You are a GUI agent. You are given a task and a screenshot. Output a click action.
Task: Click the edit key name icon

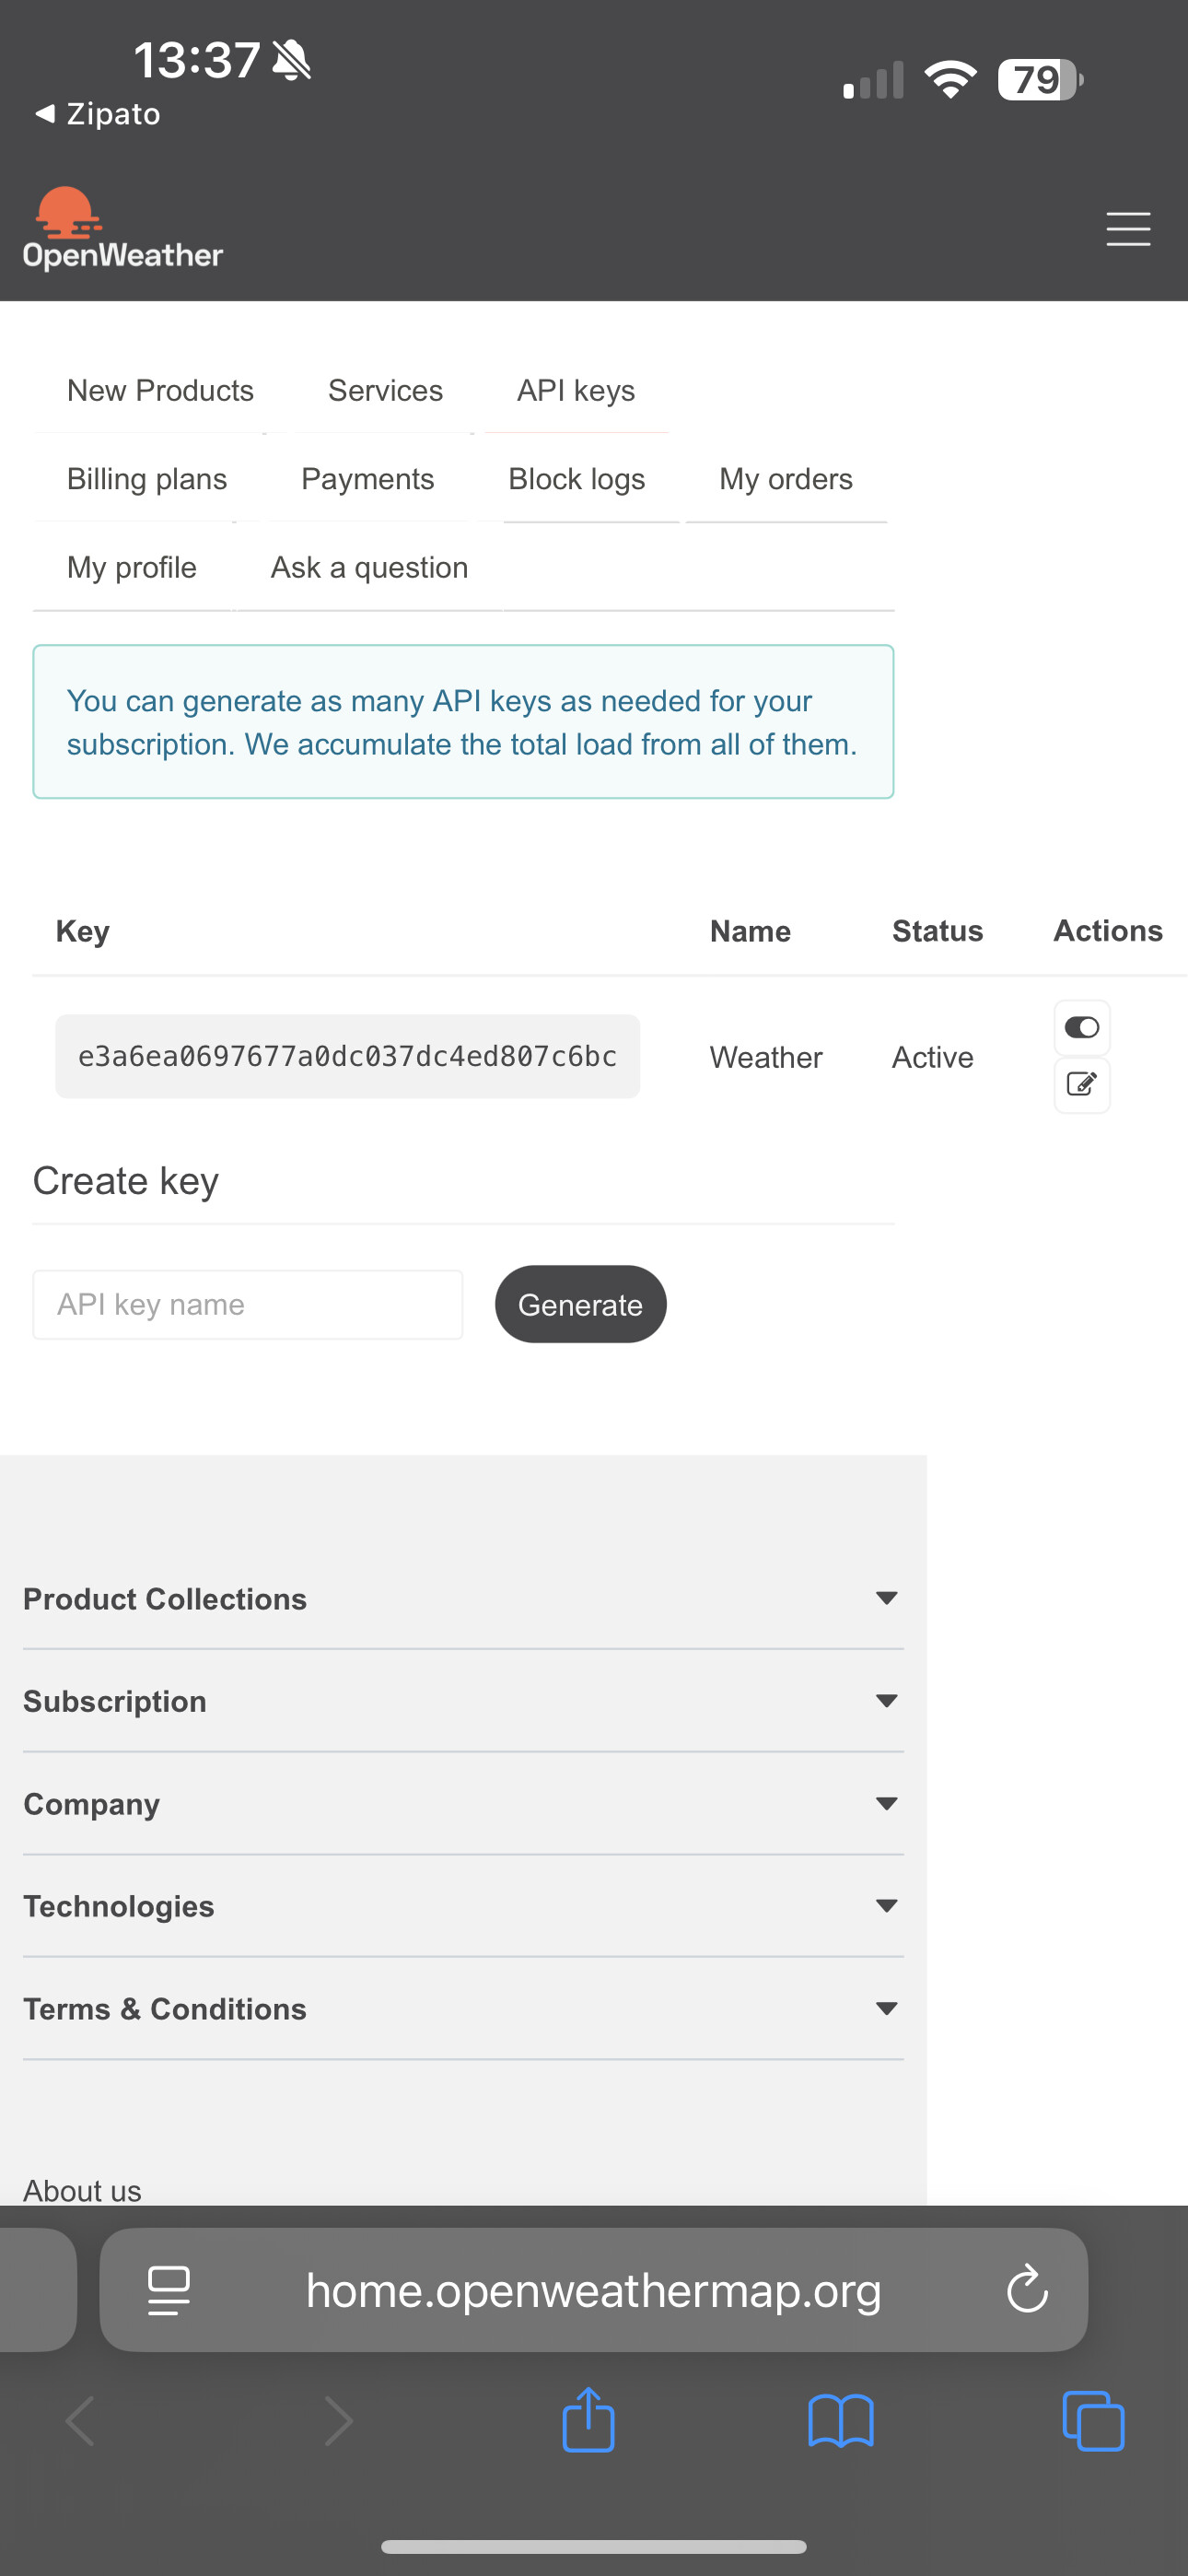click(x=1081, y=1085)
